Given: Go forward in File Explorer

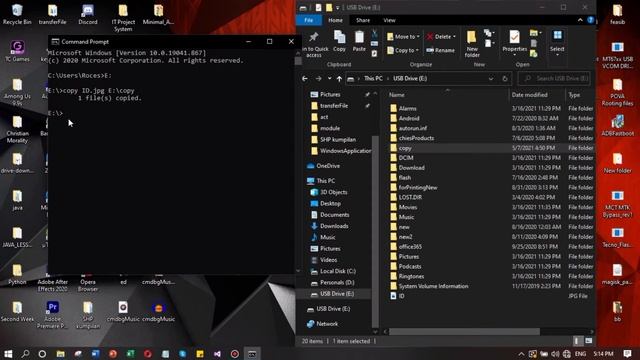Looking at the screenshot, I should point(318,78).
